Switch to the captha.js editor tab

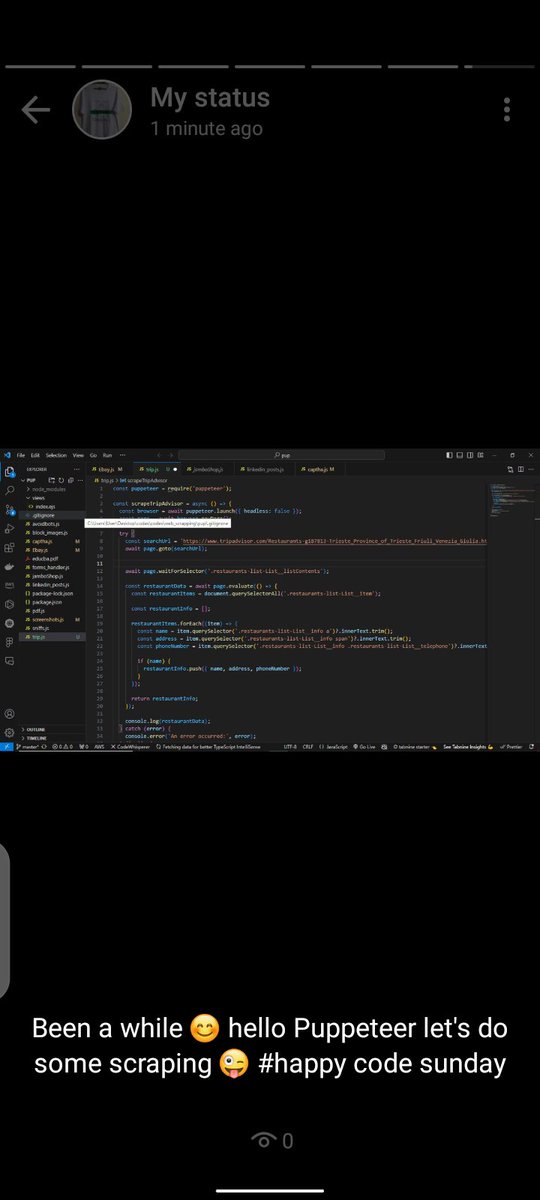[320, 469]
